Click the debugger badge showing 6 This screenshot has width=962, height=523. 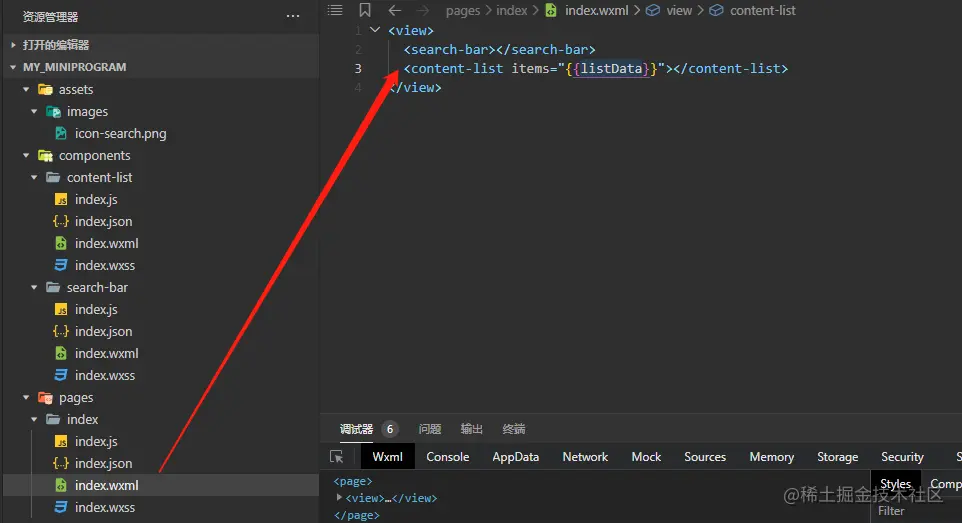click(390, 429)
